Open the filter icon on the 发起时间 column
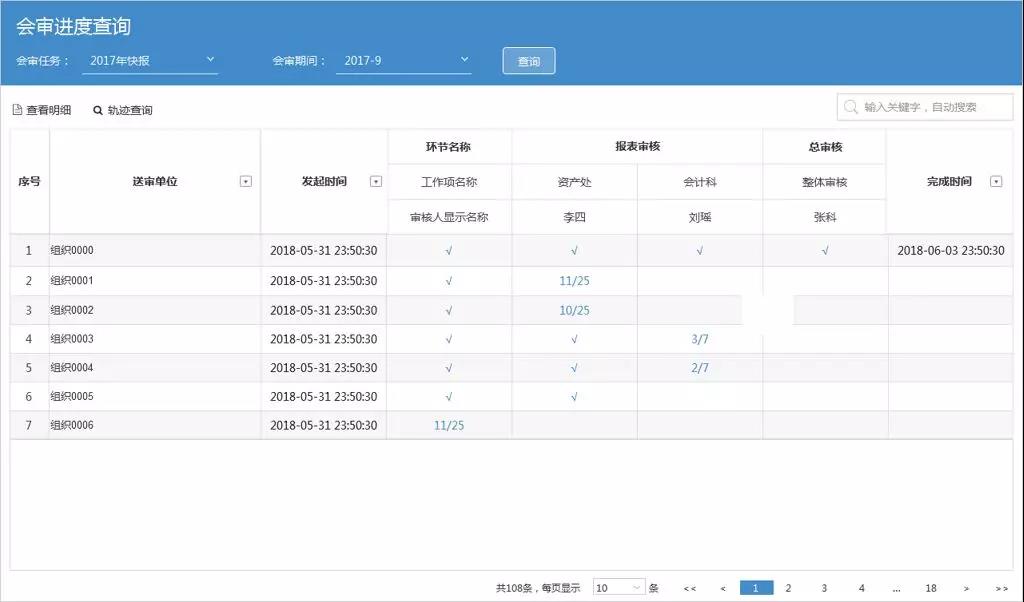 point(376,180)
